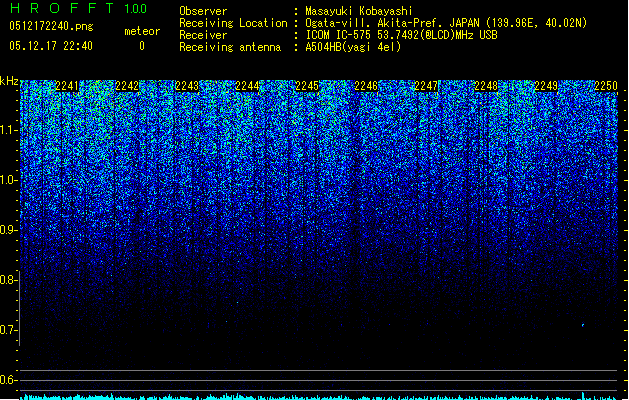Screen dimensions: 629x400
Task: Click the meteor label
Action: (142, 31)
